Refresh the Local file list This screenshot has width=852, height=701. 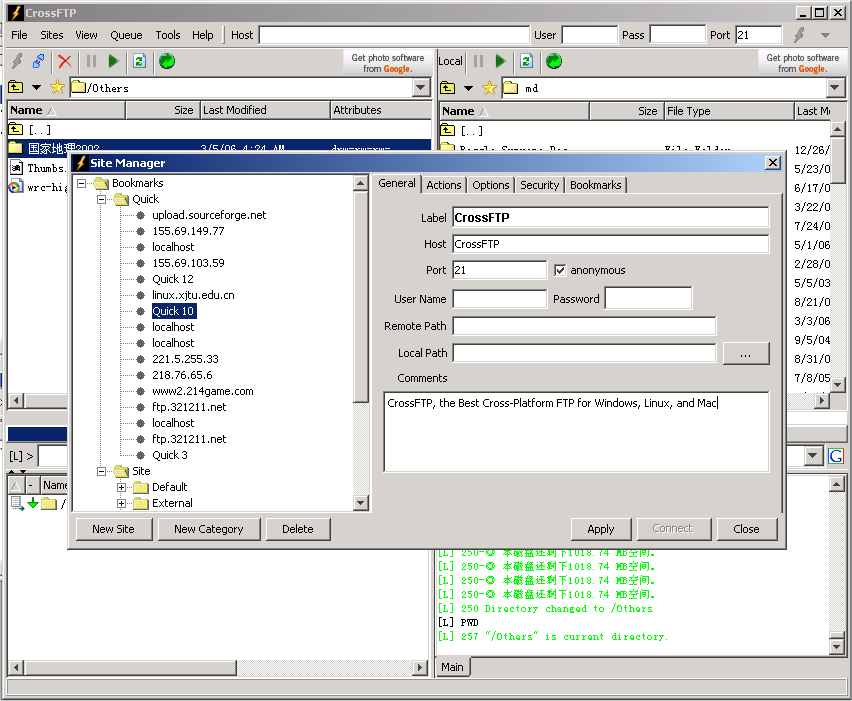click(x=527, y=61)
